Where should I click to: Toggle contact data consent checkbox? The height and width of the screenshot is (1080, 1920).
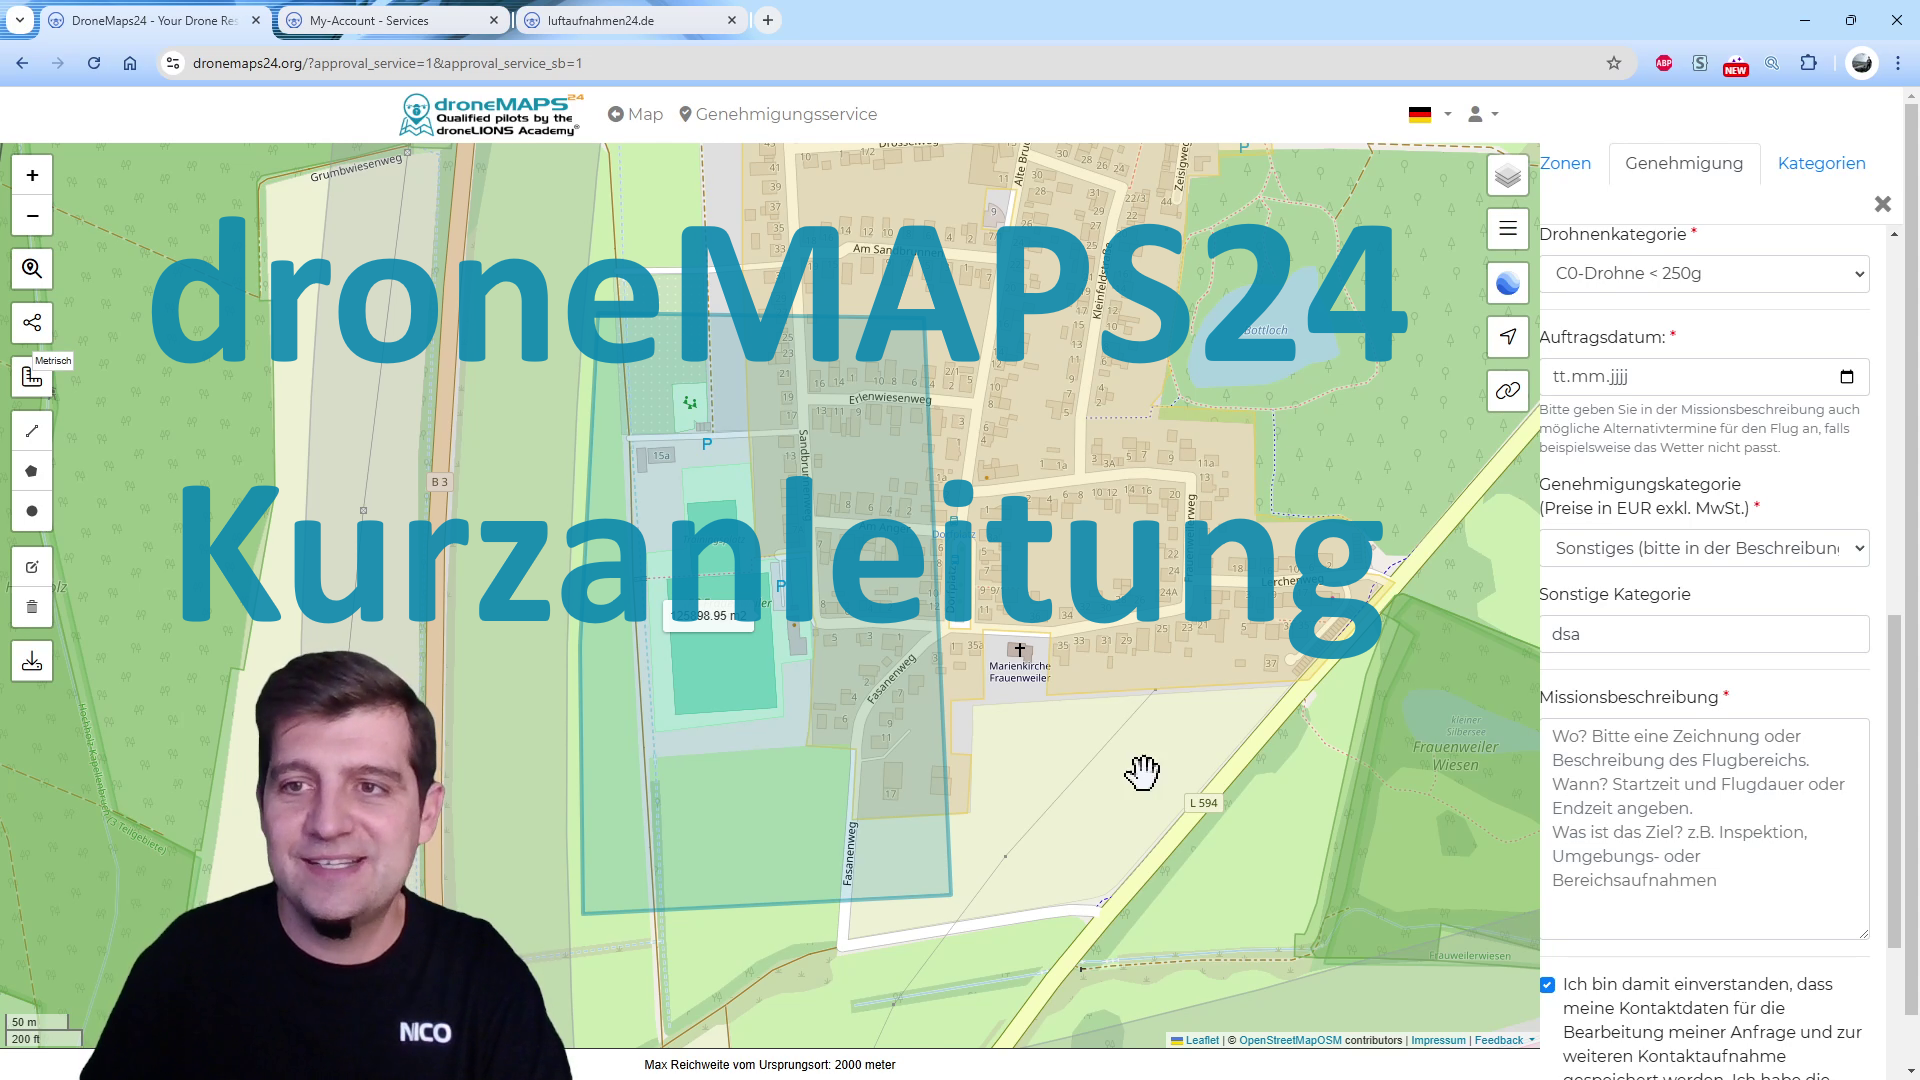1548,985
